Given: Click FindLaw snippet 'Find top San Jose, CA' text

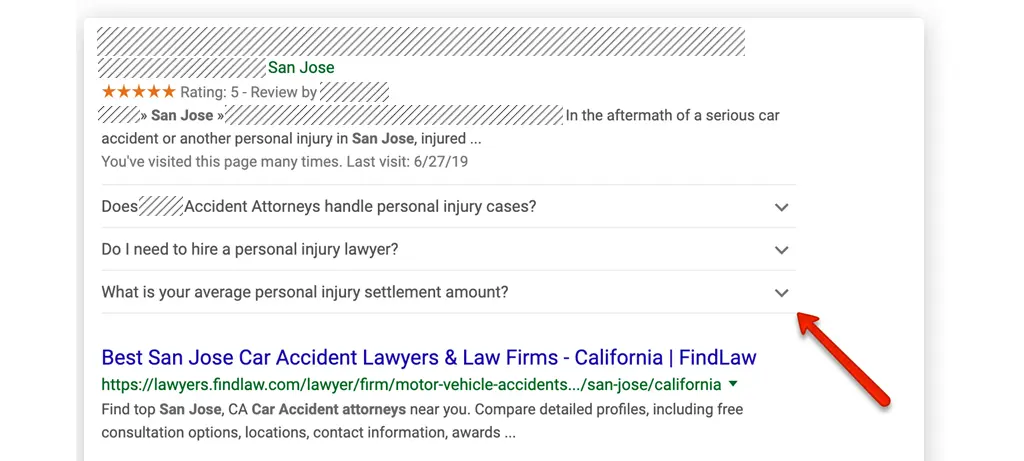Looking at the screenshot, I should point(174,410).
